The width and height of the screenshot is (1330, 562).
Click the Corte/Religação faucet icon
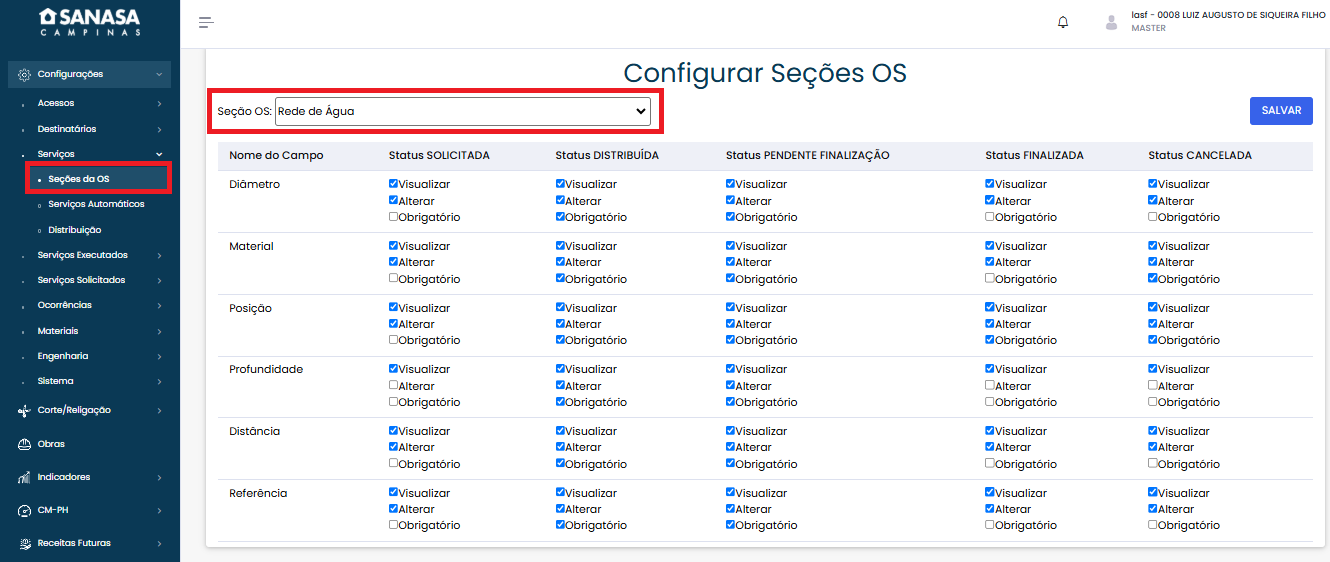(24, 410)
